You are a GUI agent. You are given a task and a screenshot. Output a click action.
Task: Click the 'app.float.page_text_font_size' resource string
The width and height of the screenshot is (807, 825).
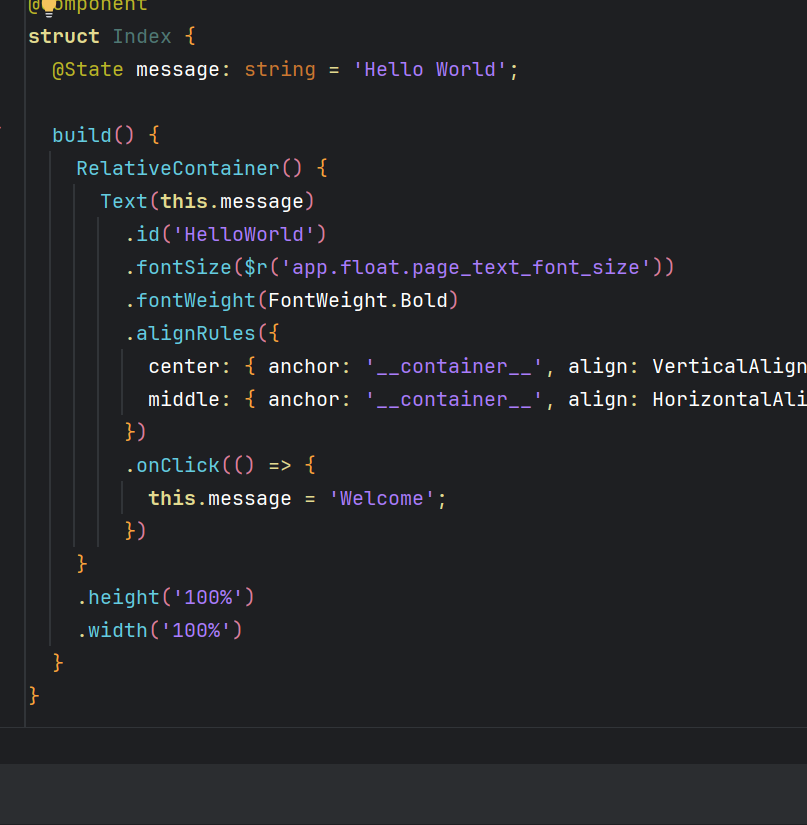click(x=466, y=268)
